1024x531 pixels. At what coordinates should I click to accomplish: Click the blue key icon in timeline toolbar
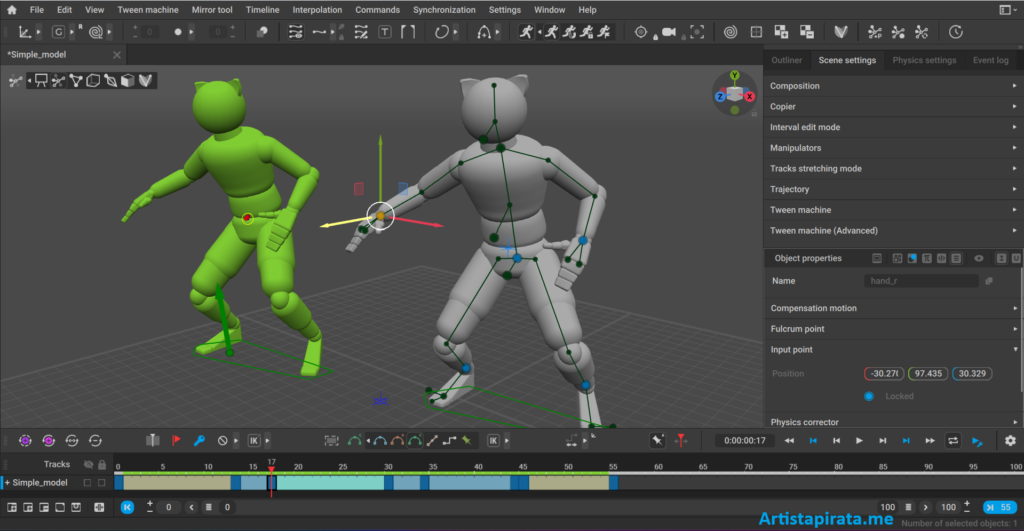point(199,440)
